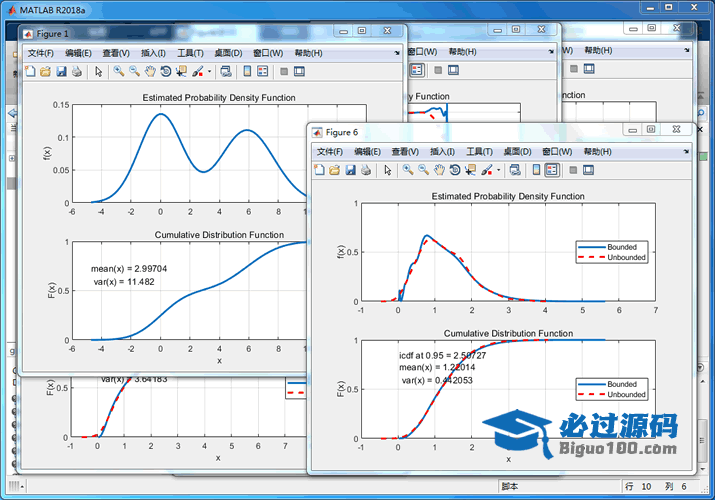Open 文件(F) menu in Figure 1

(x=41, y=53)
